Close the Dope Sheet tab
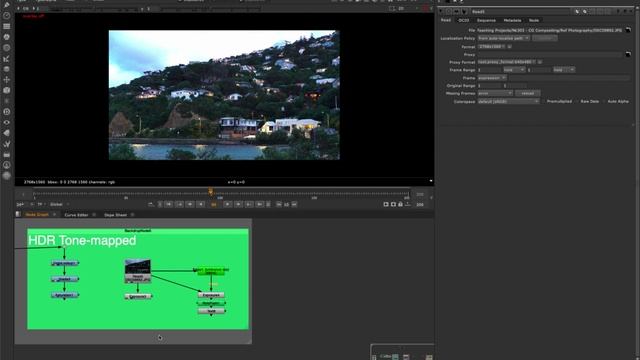 [x=133, y=215]
